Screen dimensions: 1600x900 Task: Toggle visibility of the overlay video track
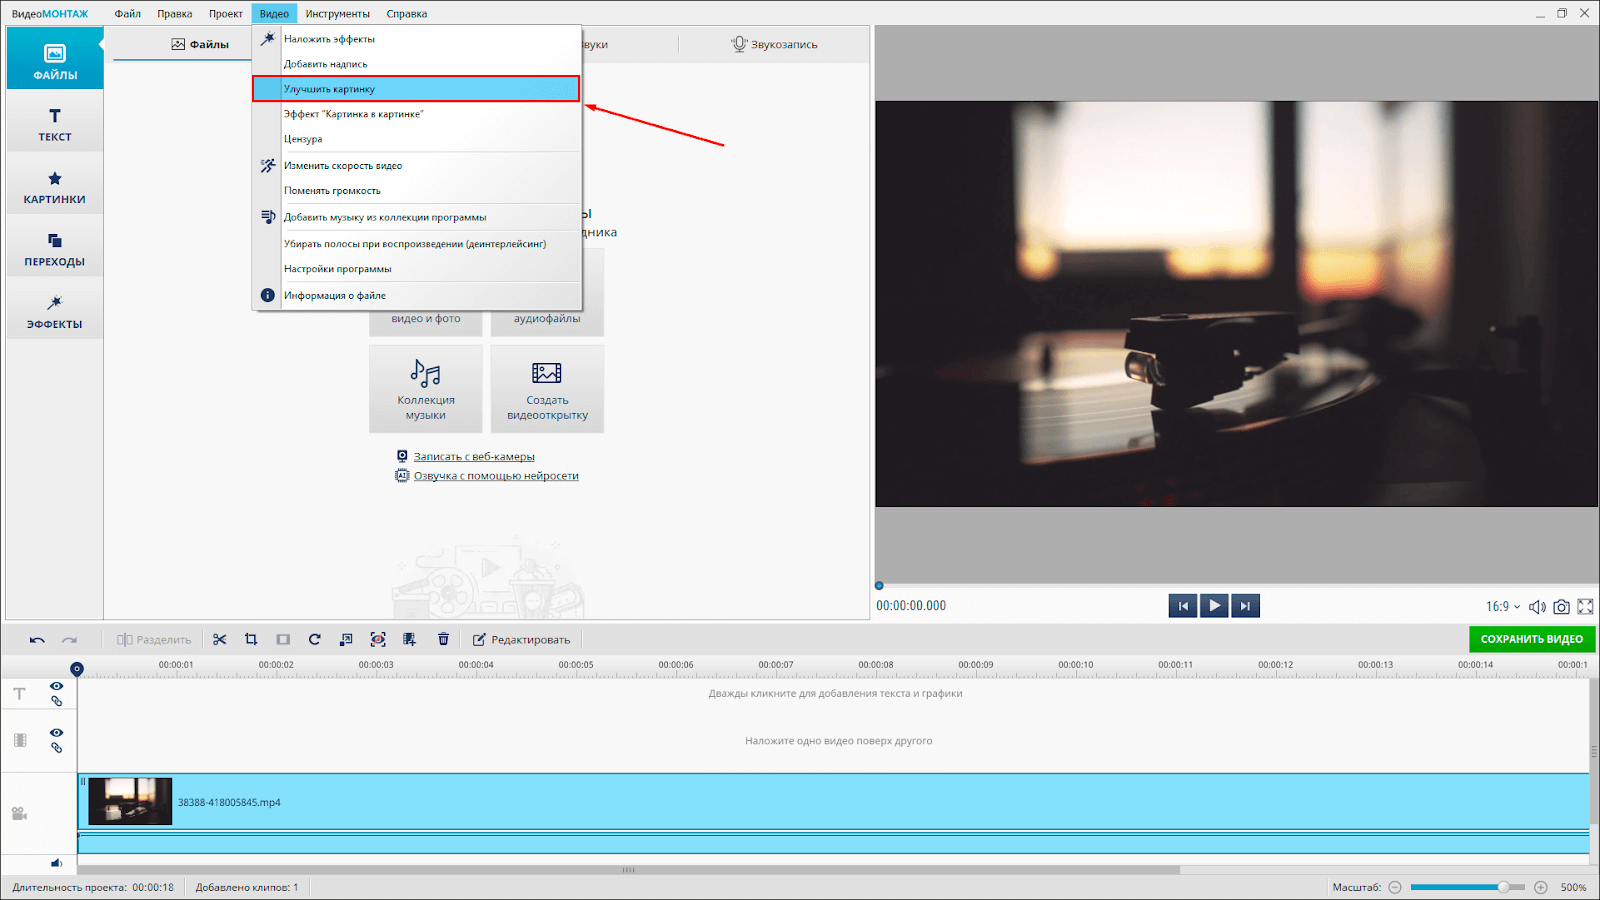(56, 733)
